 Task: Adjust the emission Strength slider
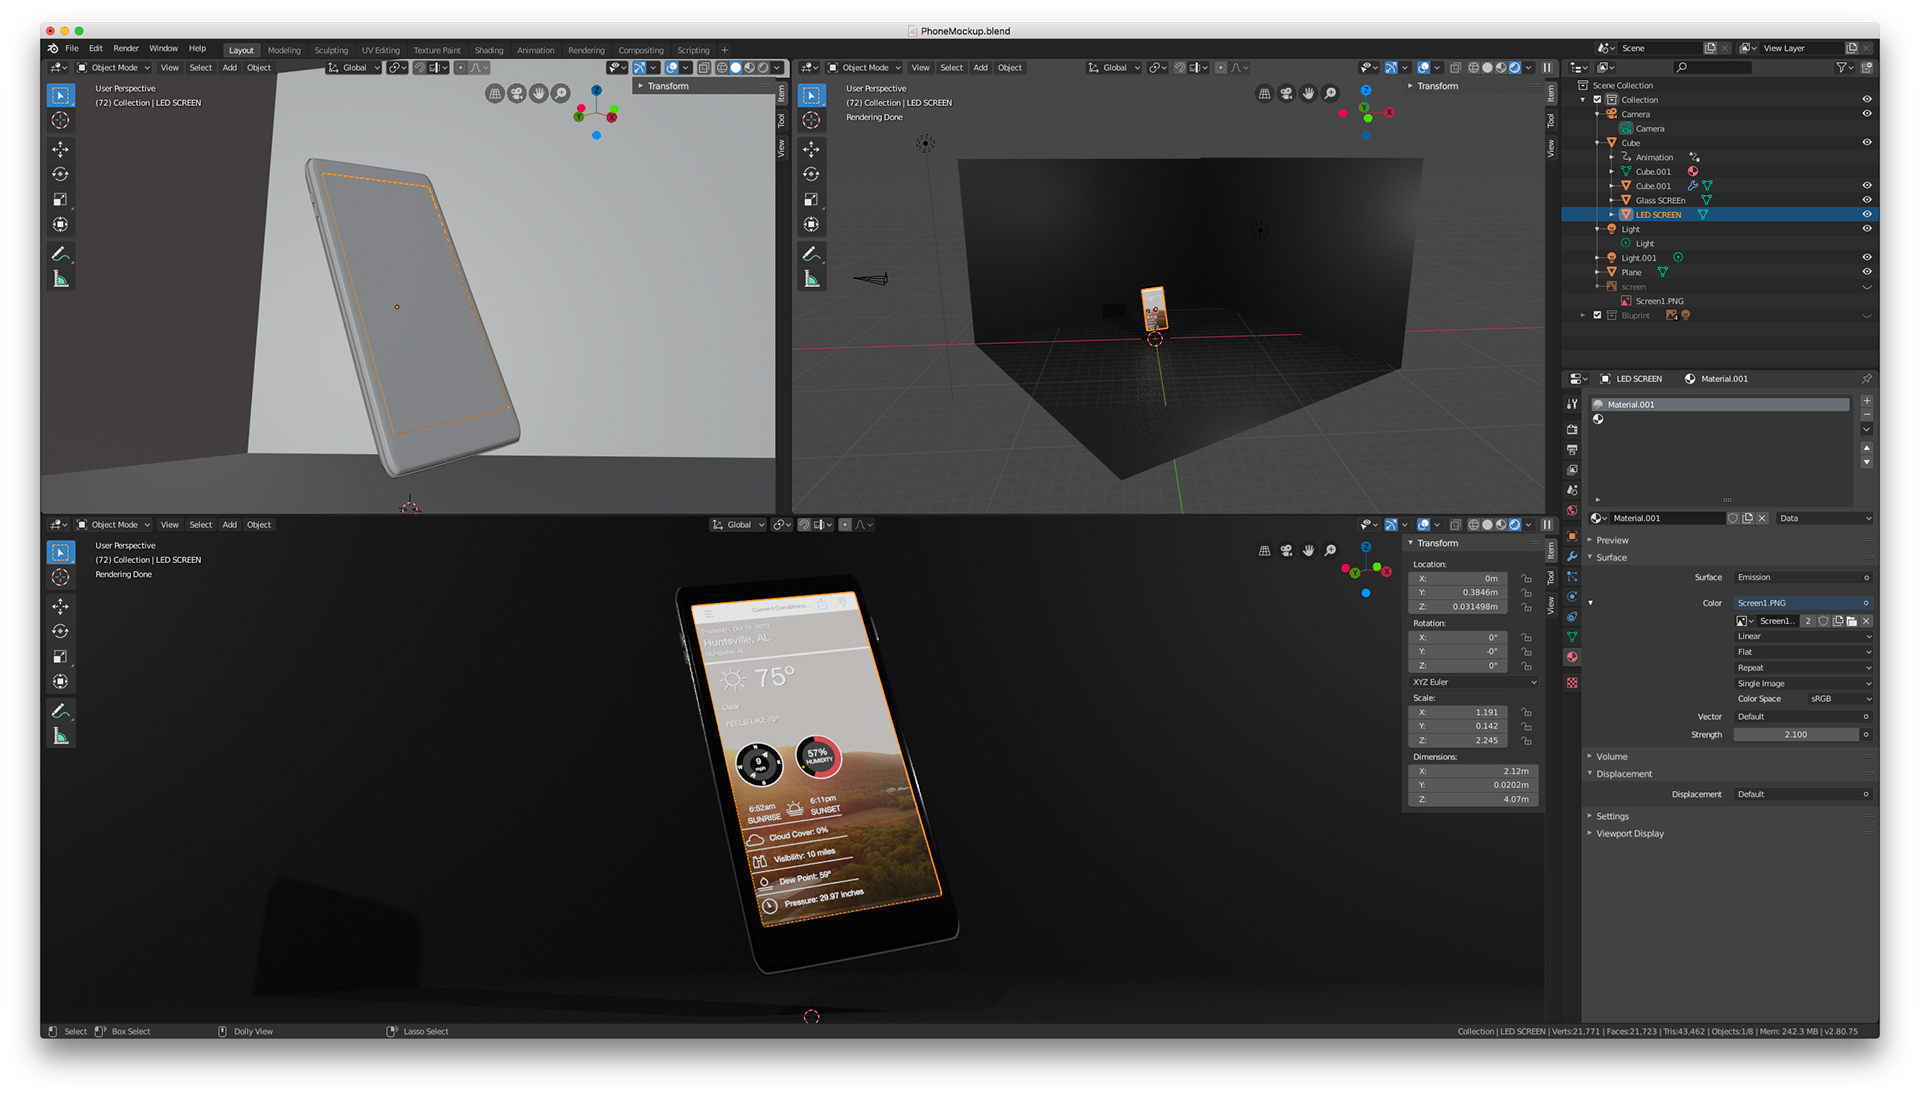coord(1798,733)
